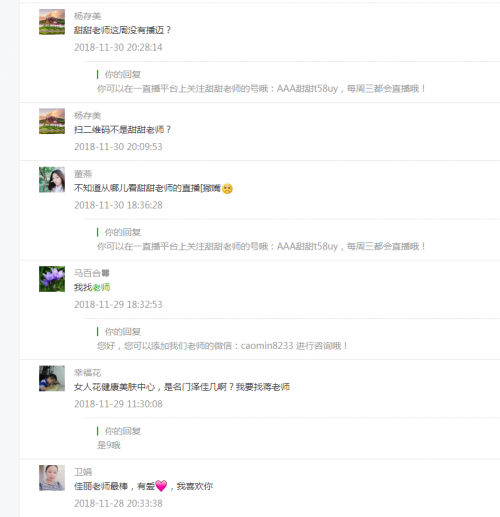Select the comment 甜甜老师这周没有播迈？
The width and height of the screenshot is (500, 517).
[122, 30]
